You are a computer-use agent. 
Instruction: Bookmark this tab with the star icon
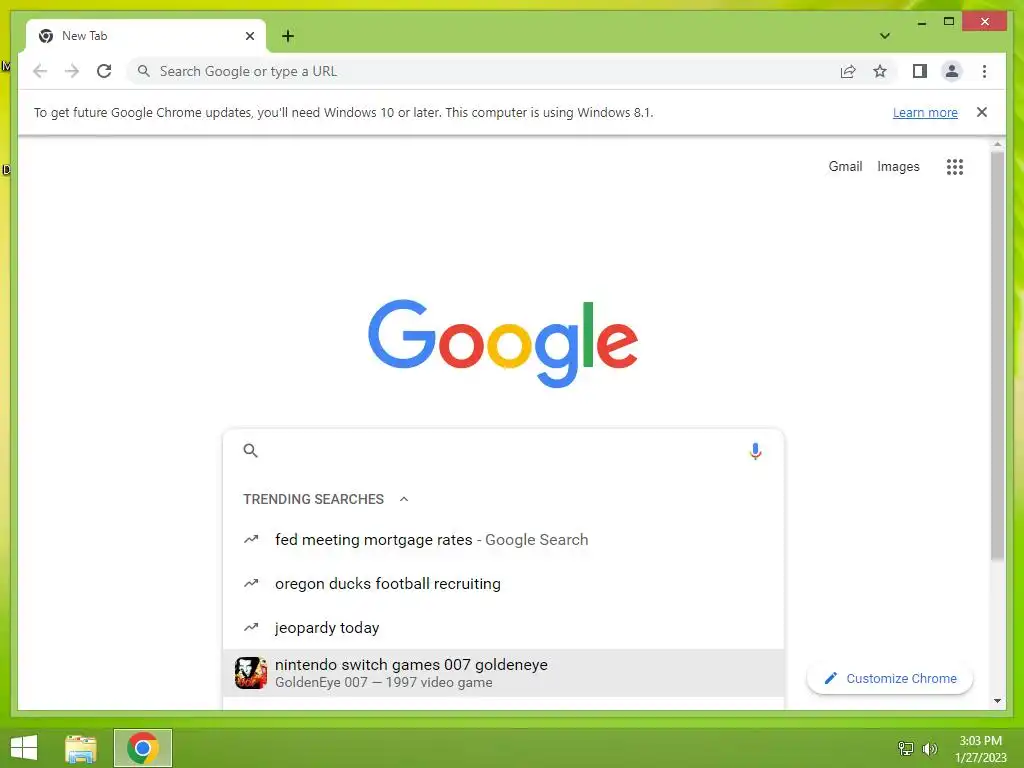880,71
